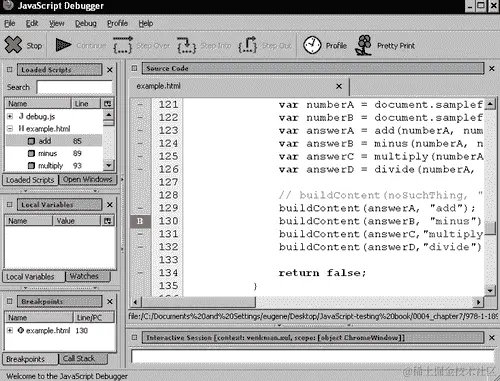The image size is (500, 381).
Task: Toggle Pretty Print flower icon
Action: [364, 45]
